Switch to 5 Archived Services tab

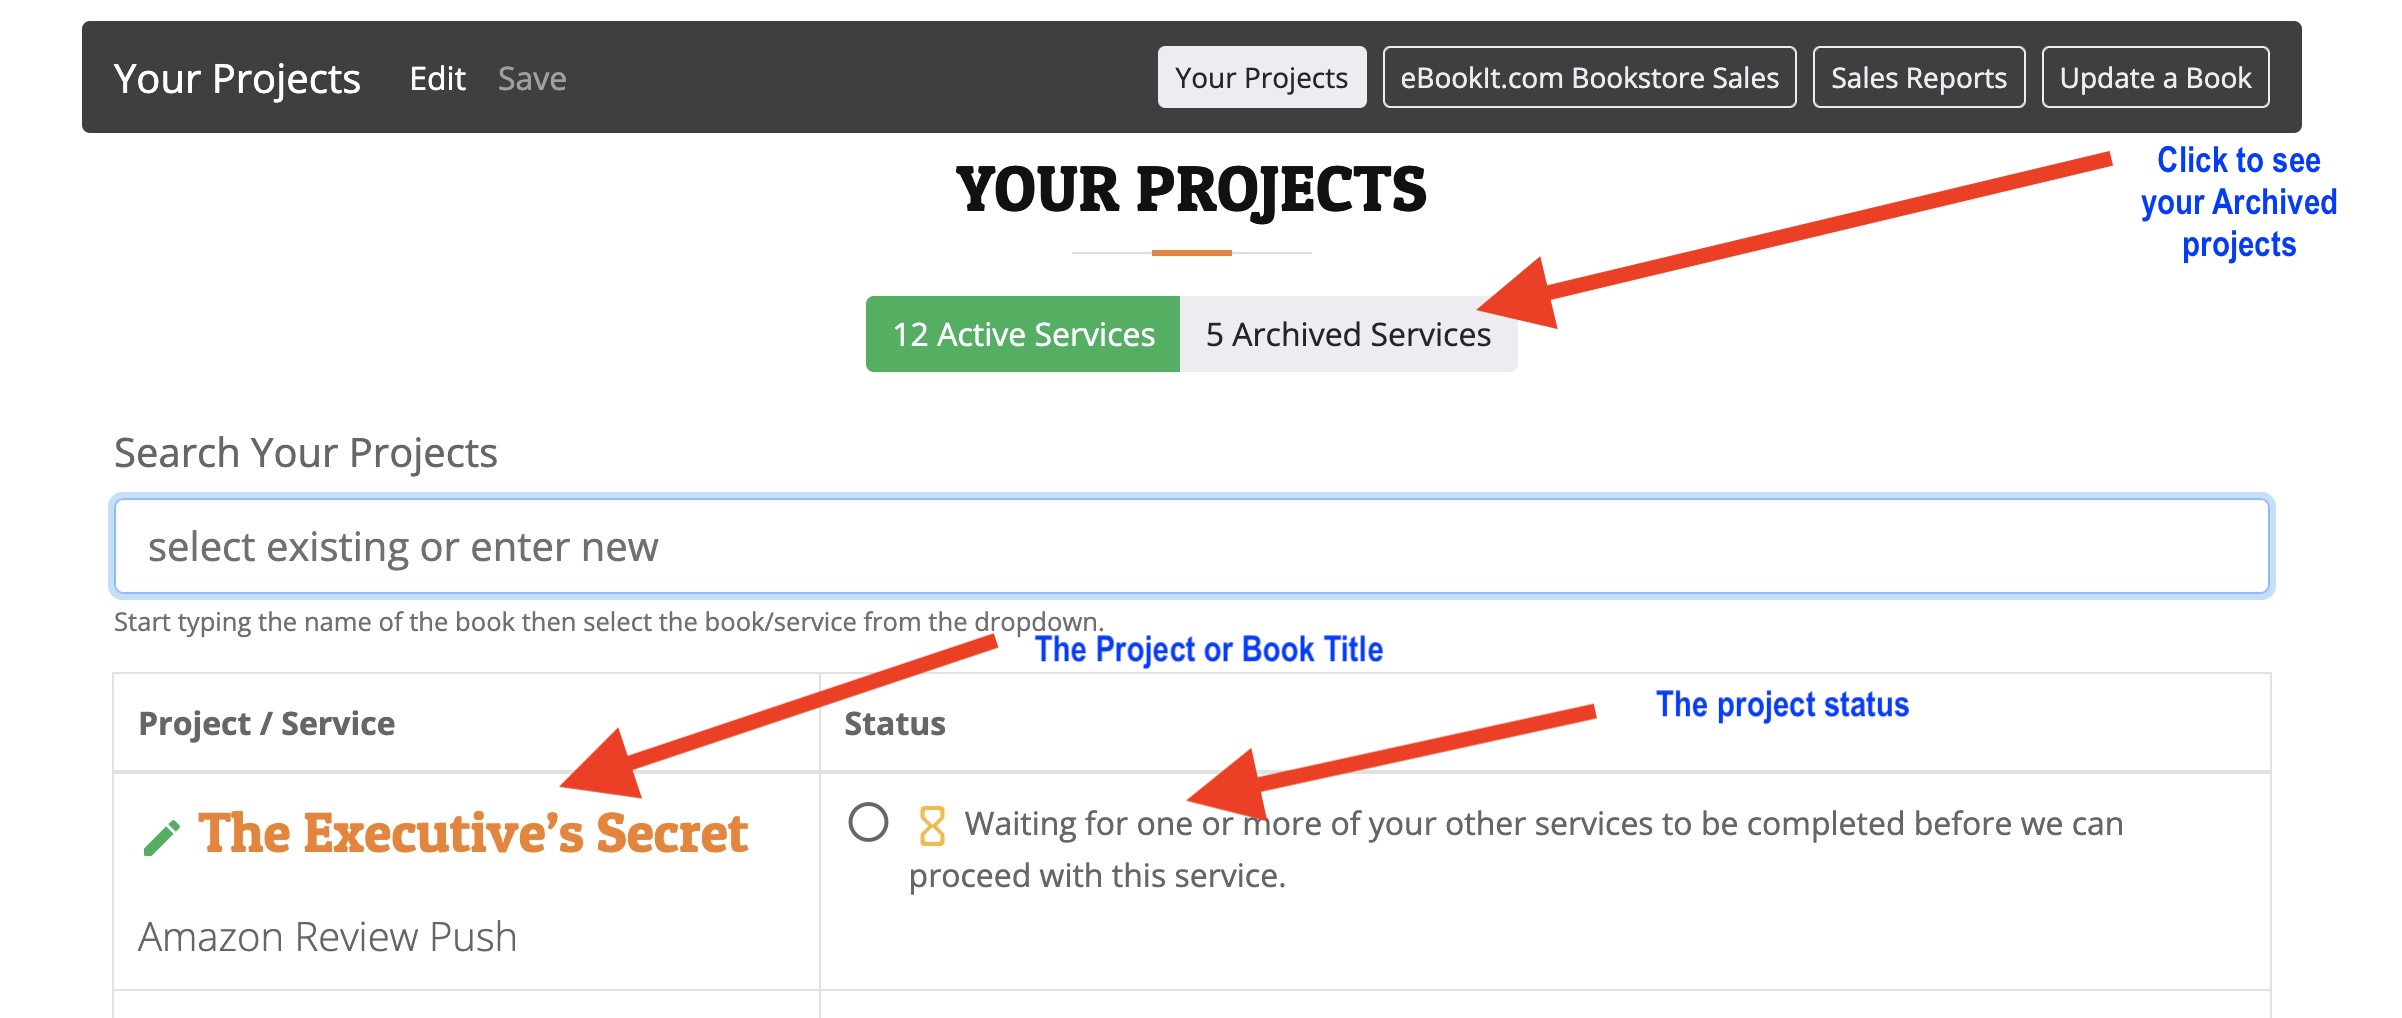(1348, 334)
